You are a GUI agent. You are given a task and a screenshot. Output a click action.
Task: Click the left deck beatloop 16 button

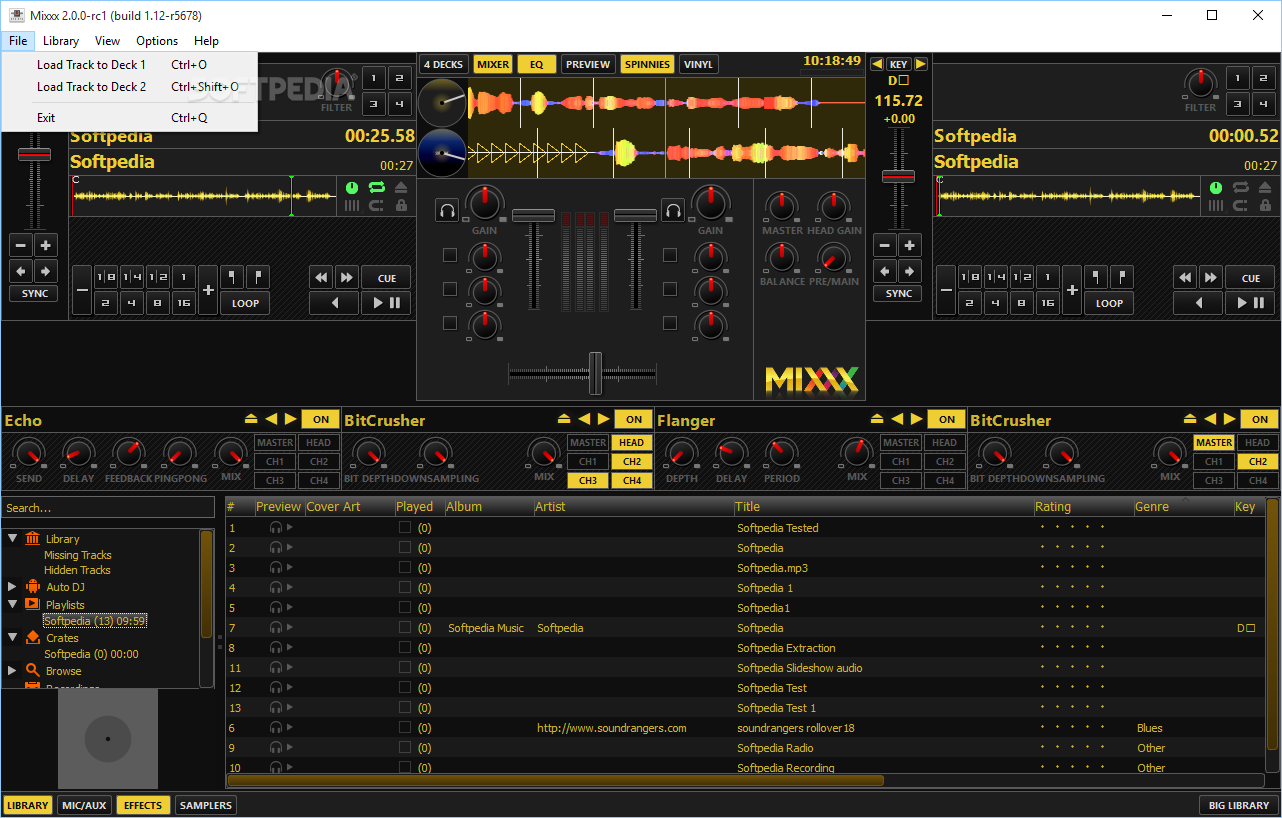(183, 303)
